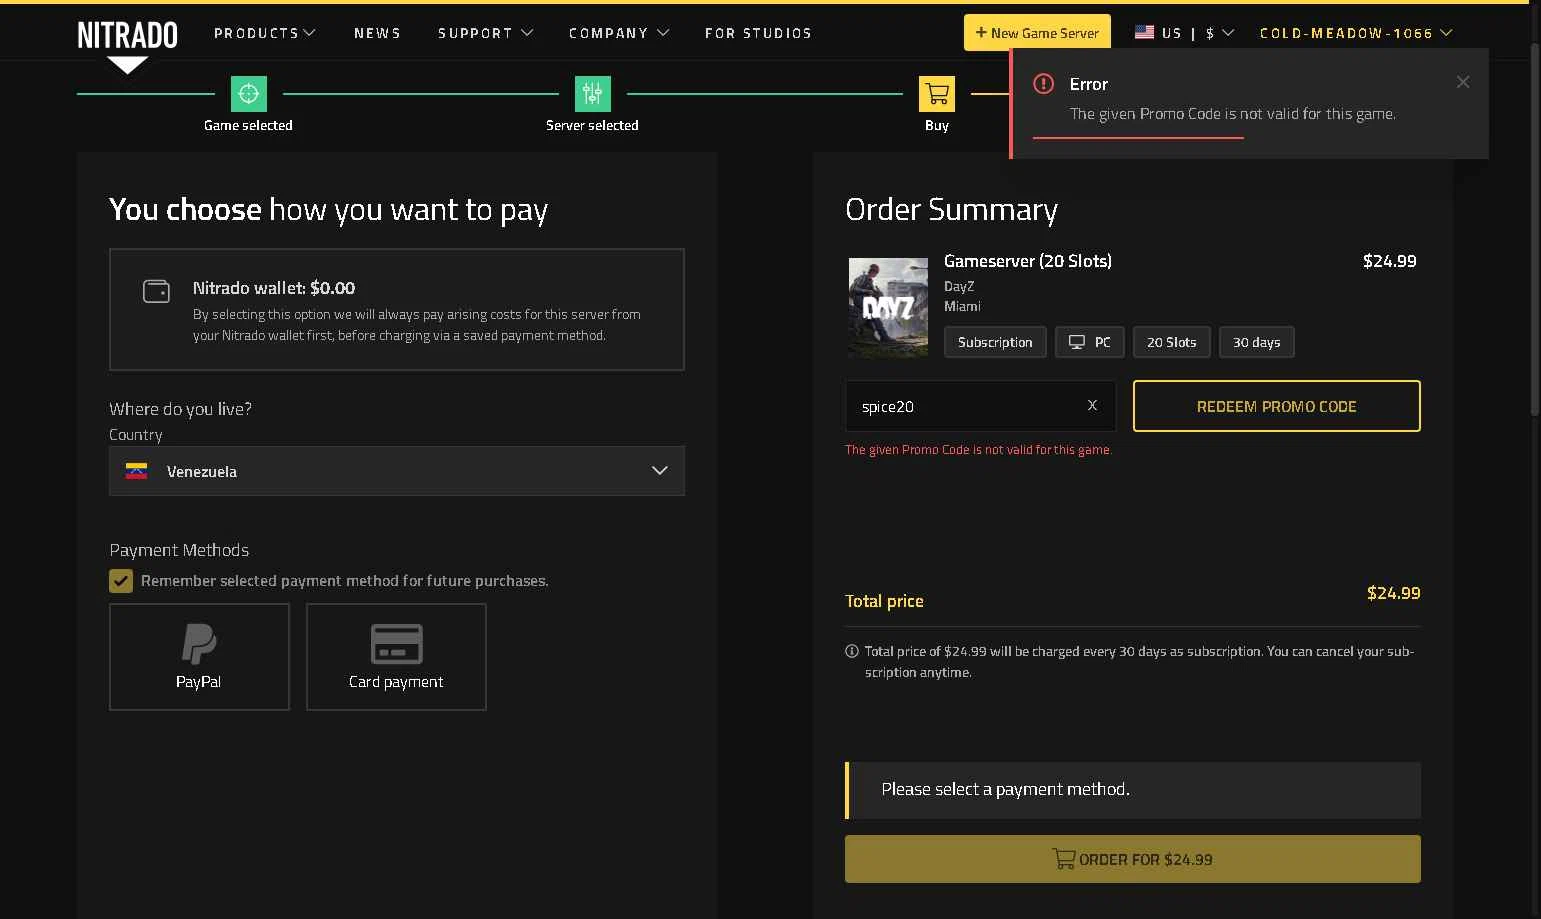Click the 20 Slots tag
Screen dimensions: 1541x919
(x=1172, y=342)
